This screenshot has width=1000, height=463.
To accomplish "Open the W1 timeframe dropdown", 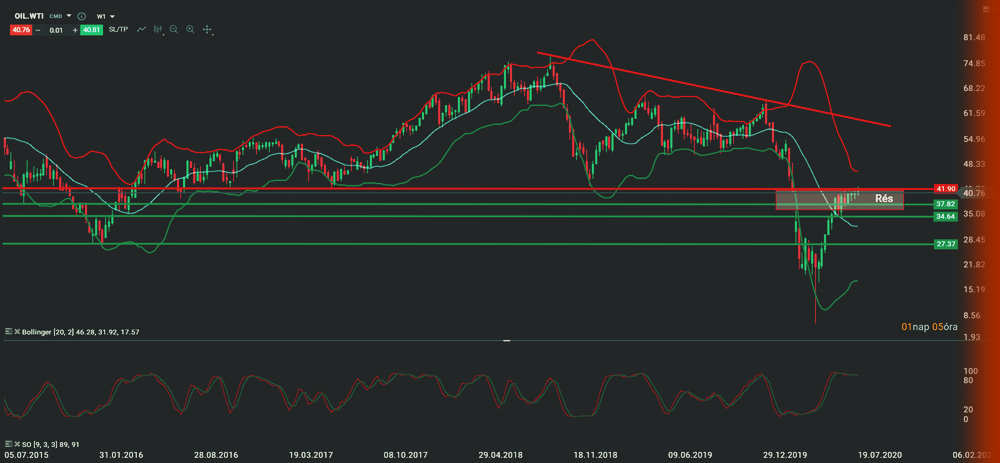I will [105, 17].
